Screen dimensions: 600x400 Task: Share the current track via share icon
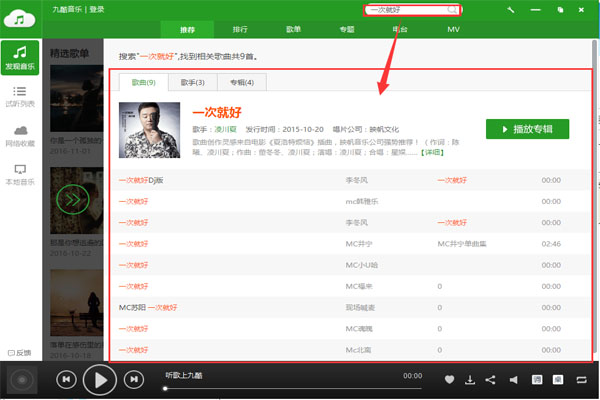(490, 380)
